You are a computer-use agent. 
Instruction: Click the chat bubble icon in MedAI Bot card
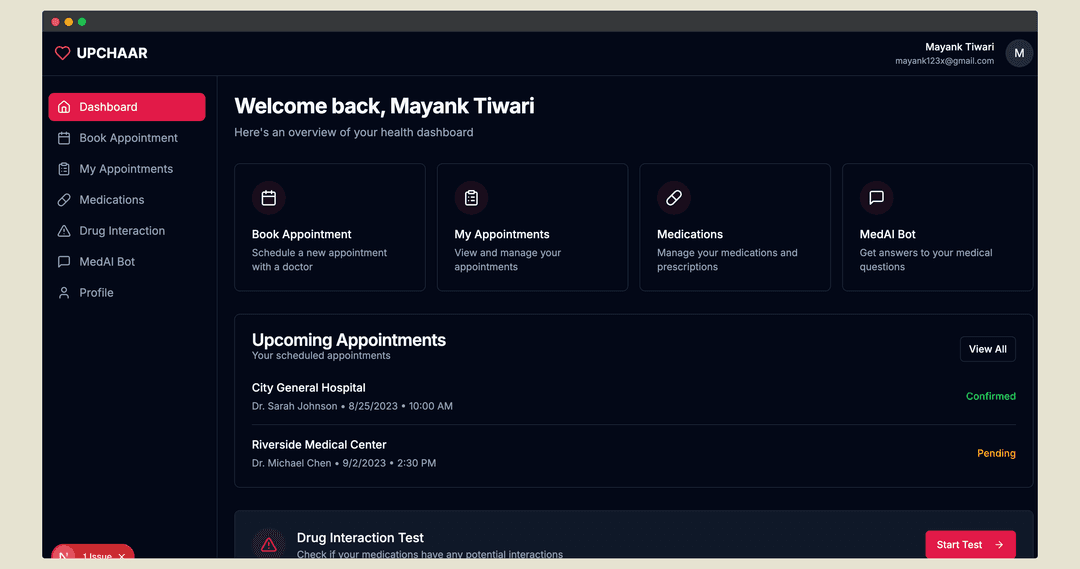[876, 198]
